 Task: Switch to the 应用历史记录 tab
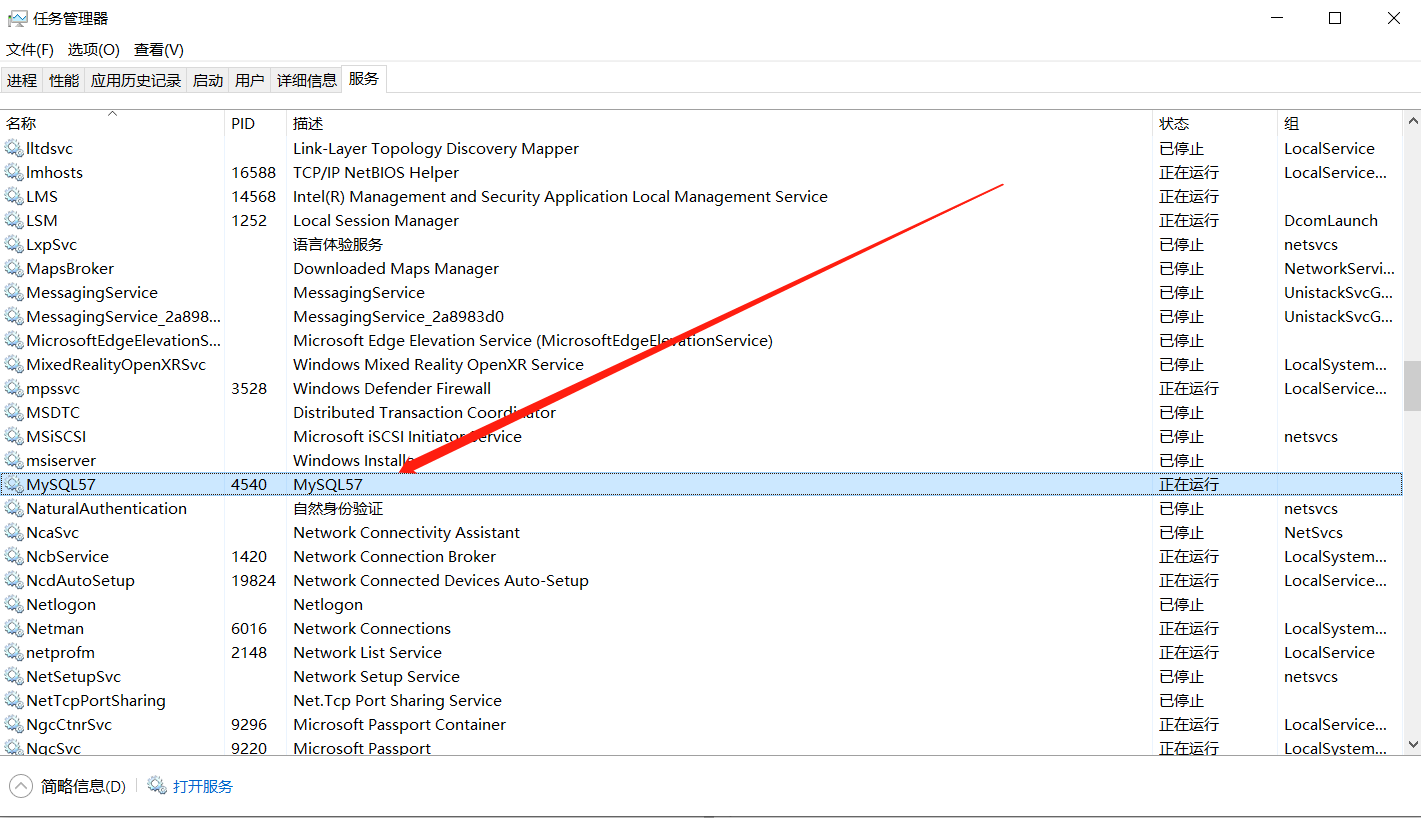pyautogui.click(x=136, y=80)
